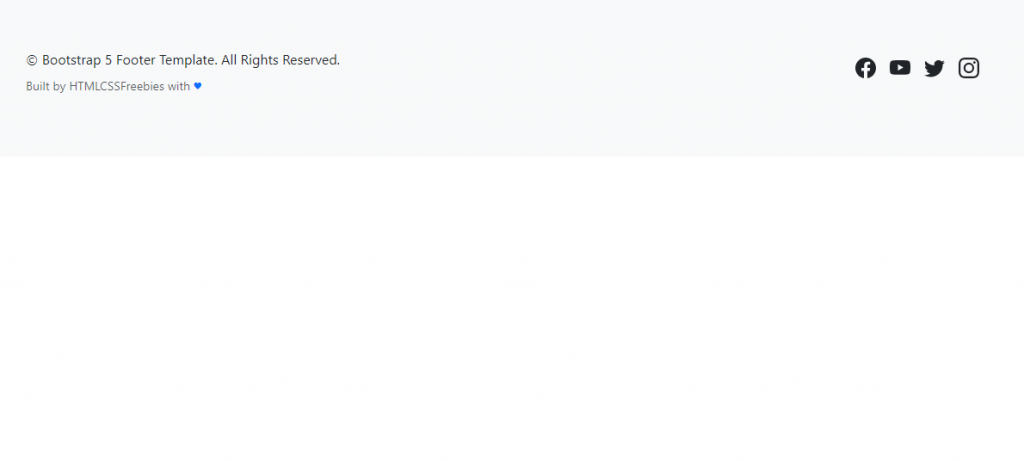Click the 'Built by' text
1024x461 pixels.
46,86
